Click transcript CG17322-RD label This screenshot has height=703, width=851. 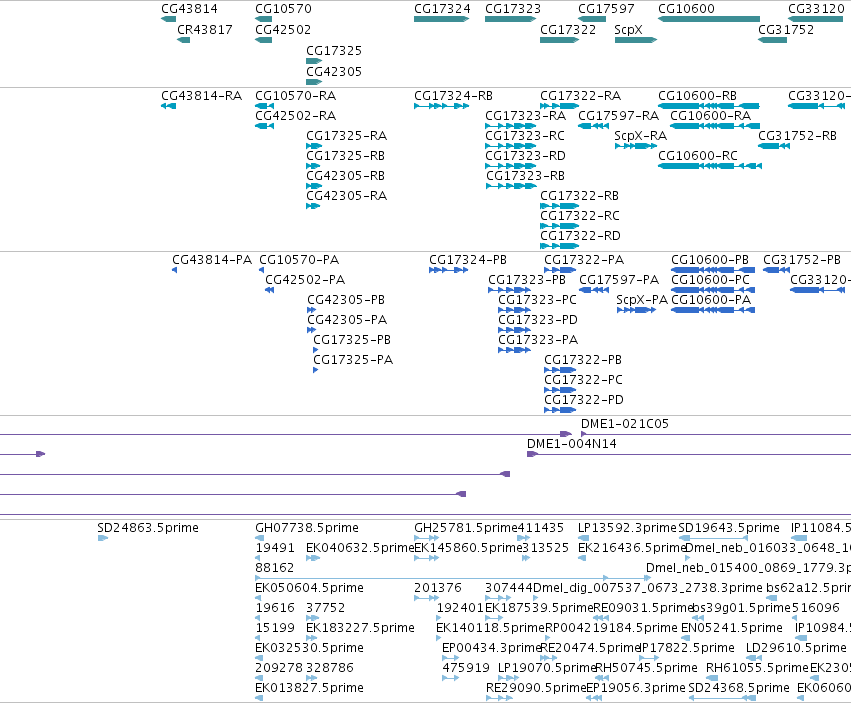coord(580,236)
